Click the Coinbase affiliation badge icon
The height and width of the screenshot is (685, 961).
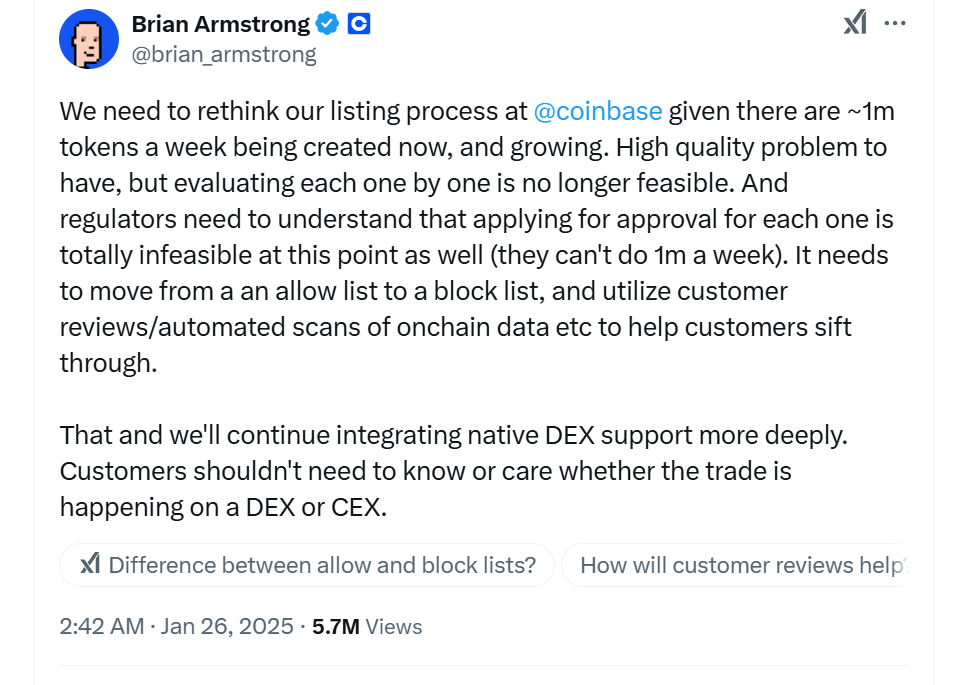pos(359,23)
